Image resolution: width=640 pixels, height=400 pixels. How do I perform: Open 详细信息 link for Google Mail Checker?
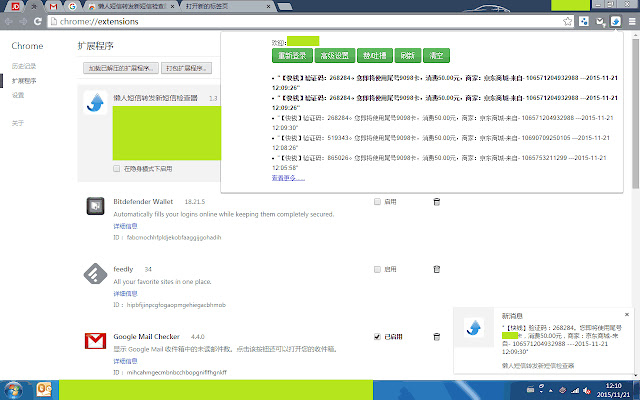[125, 361]
